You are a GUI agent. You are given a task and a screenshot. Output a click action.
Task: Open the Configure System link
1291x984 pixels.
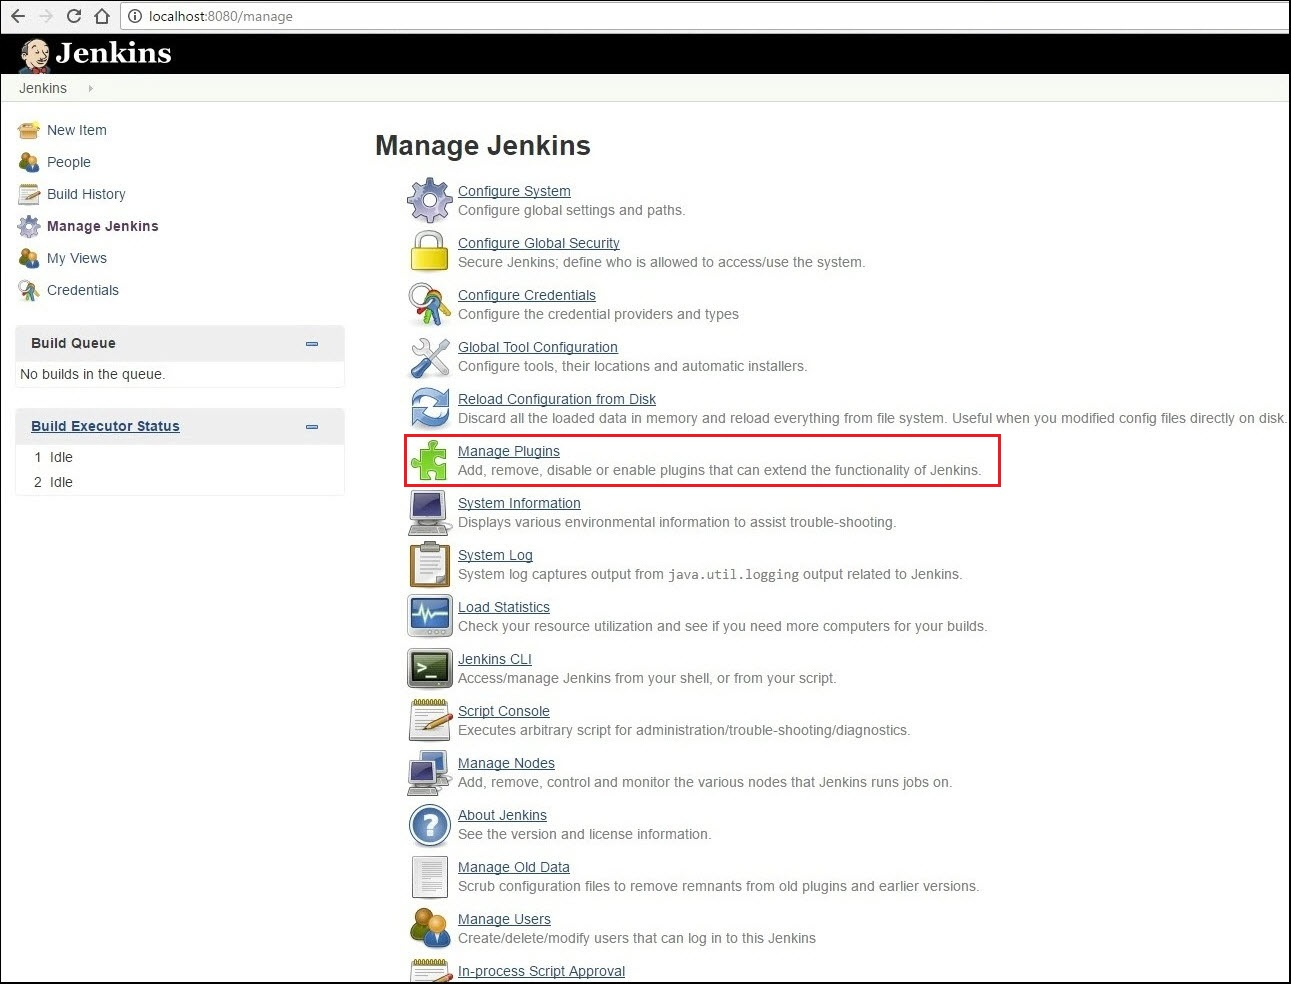coord(514,191)
